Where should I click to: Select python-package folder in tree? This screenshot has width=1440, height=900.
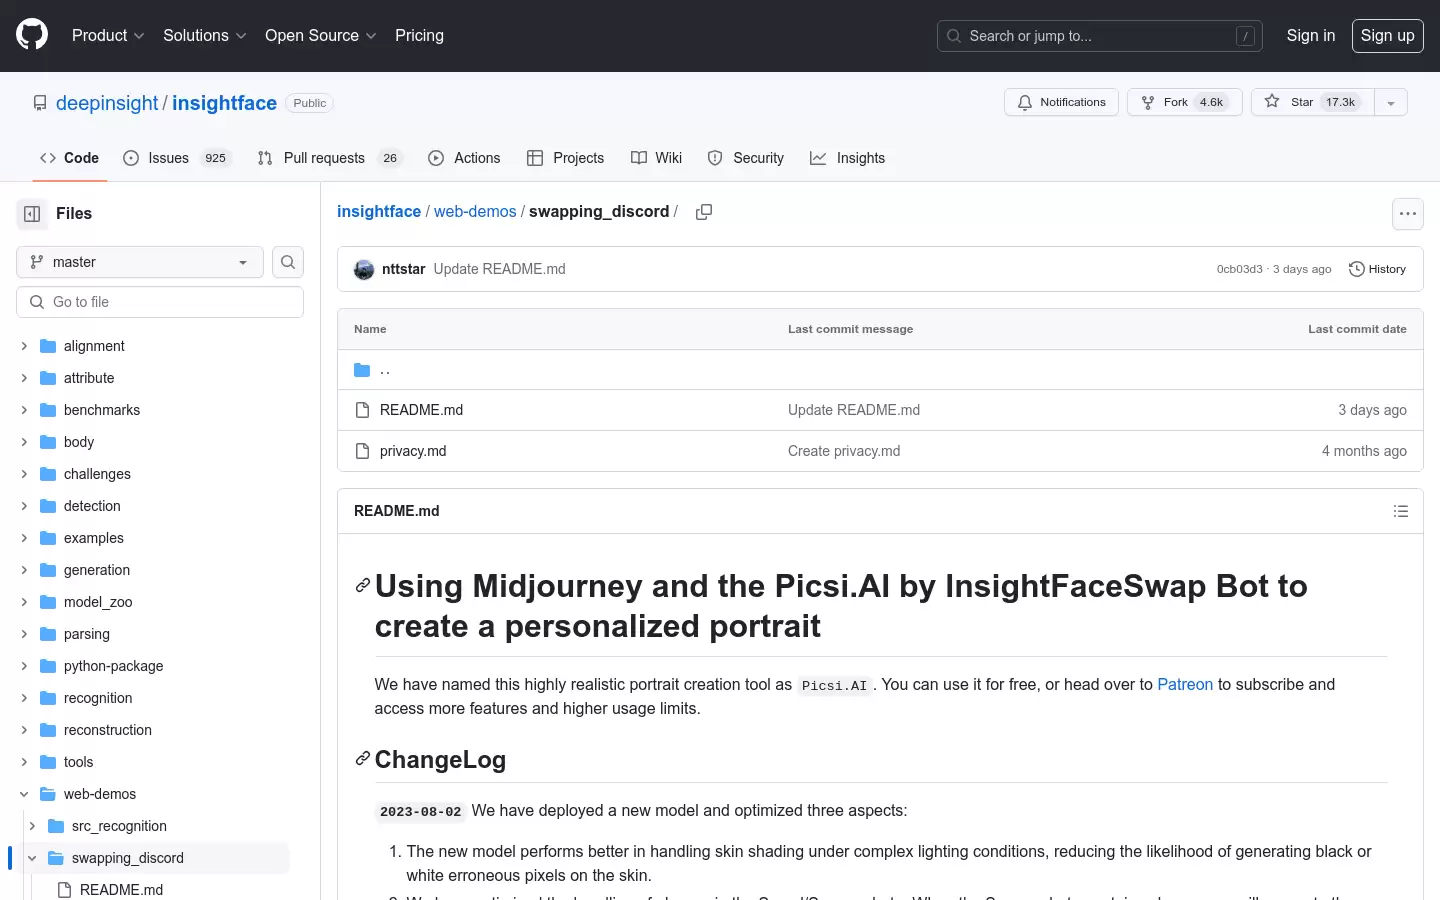(113, 666)
